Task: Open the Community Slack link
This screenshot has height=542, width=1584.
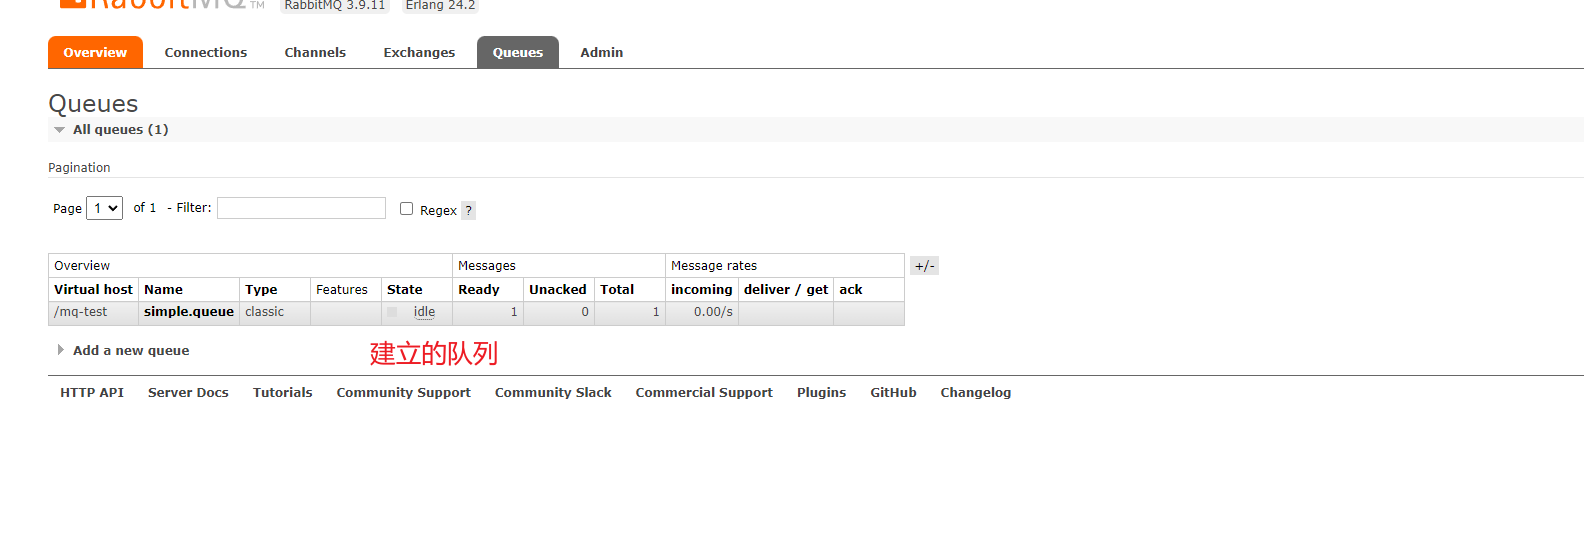Action: [553, 393]
